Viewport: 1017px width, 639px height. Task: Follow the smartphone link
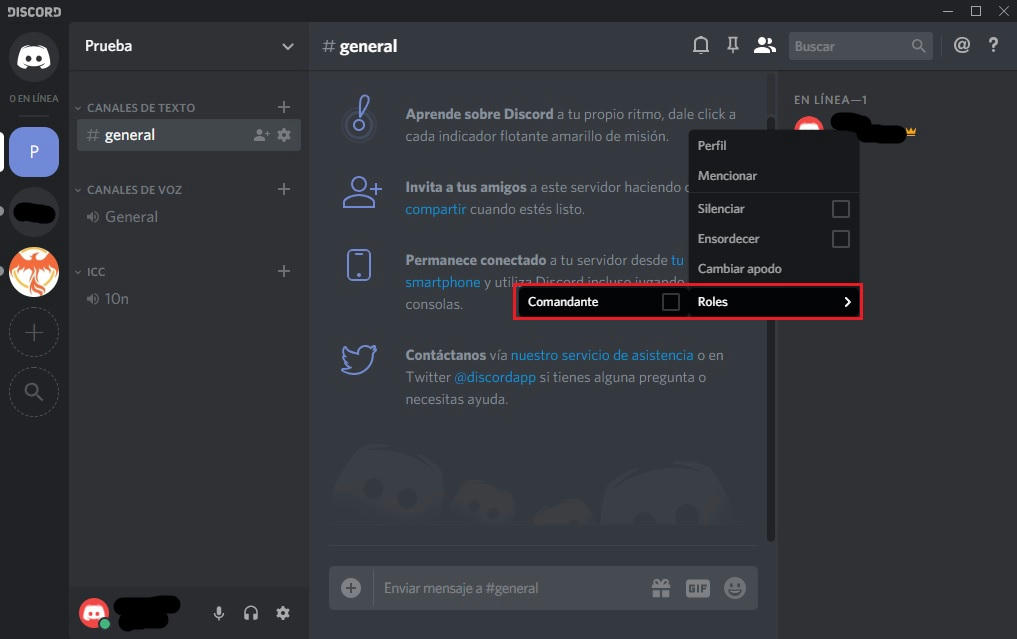click(x=443, y=282)
